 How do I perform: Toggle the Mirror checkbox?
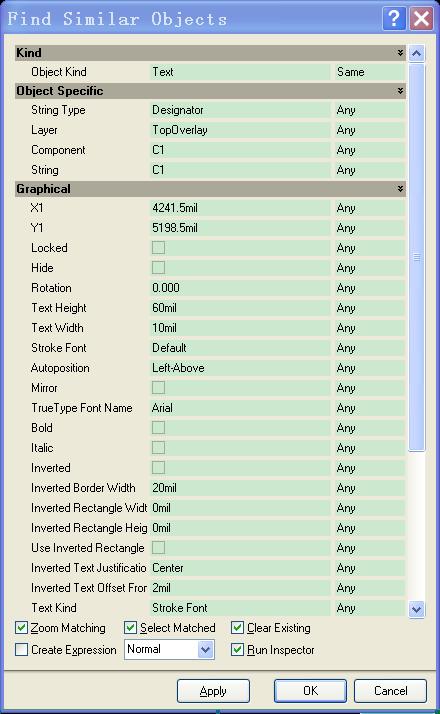(x=158, y=388)
